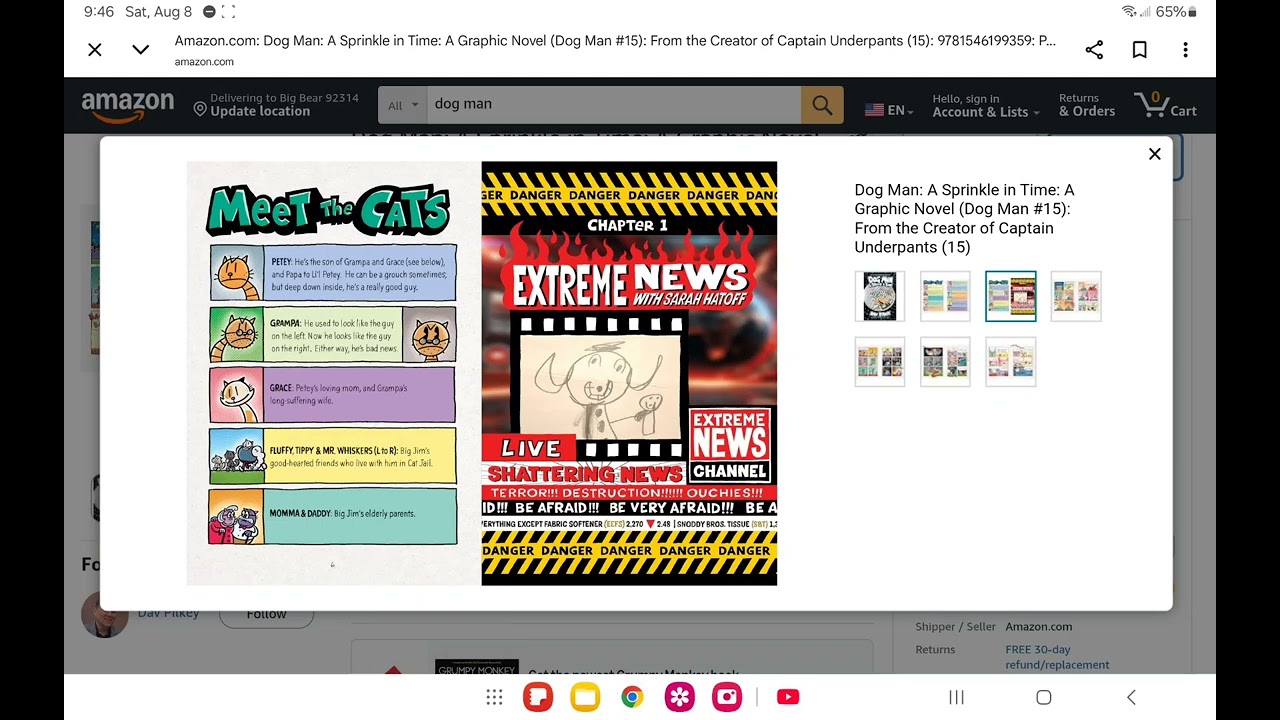This screenshot has height=720, width=1280.
Task: Select the book cover thumbnail
Action: pos(880,296)
